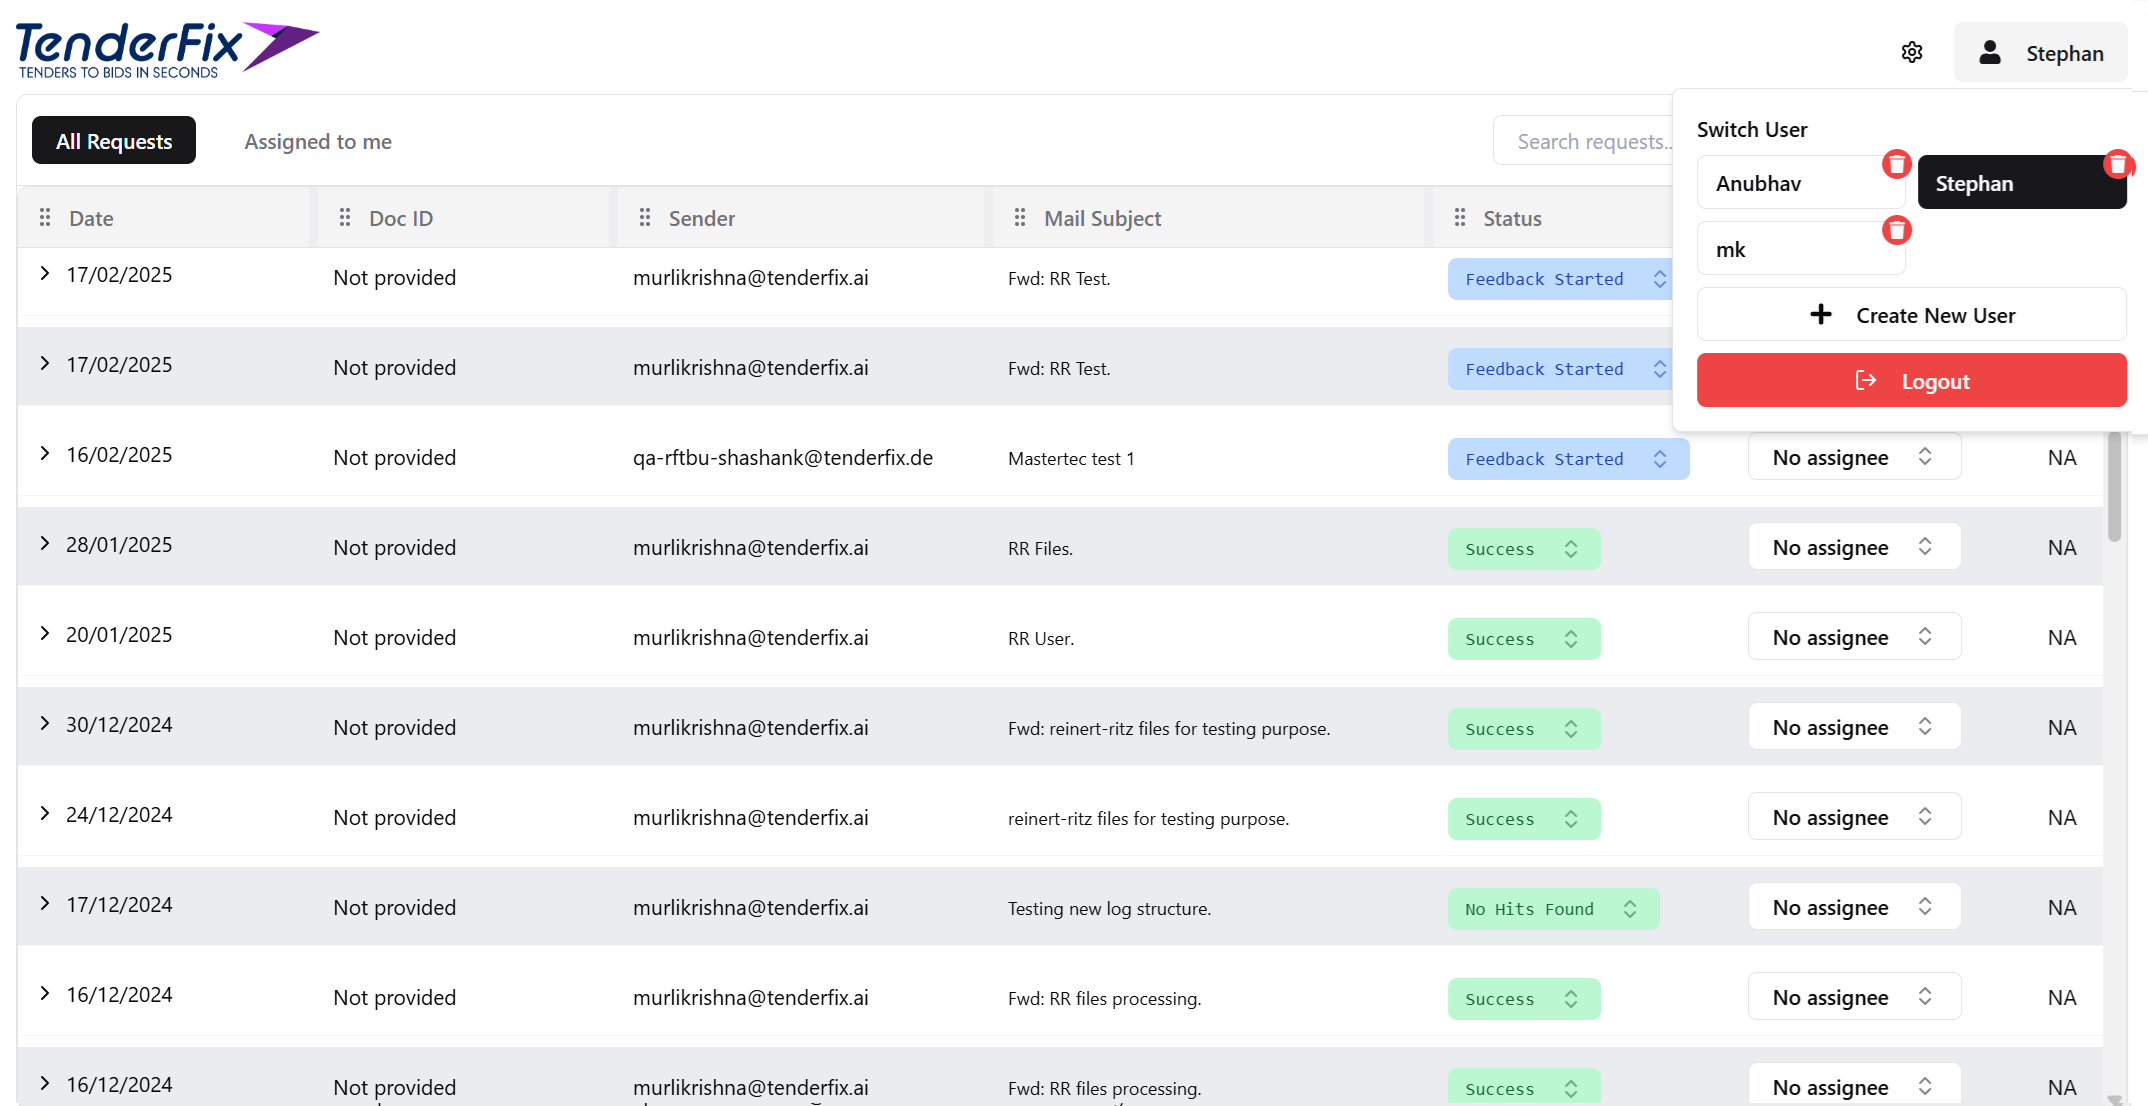Grab the Mail Subject column drag handle
Image resolution: width=2148 pixels, height=1106 pixels.
coord(1020,217)
